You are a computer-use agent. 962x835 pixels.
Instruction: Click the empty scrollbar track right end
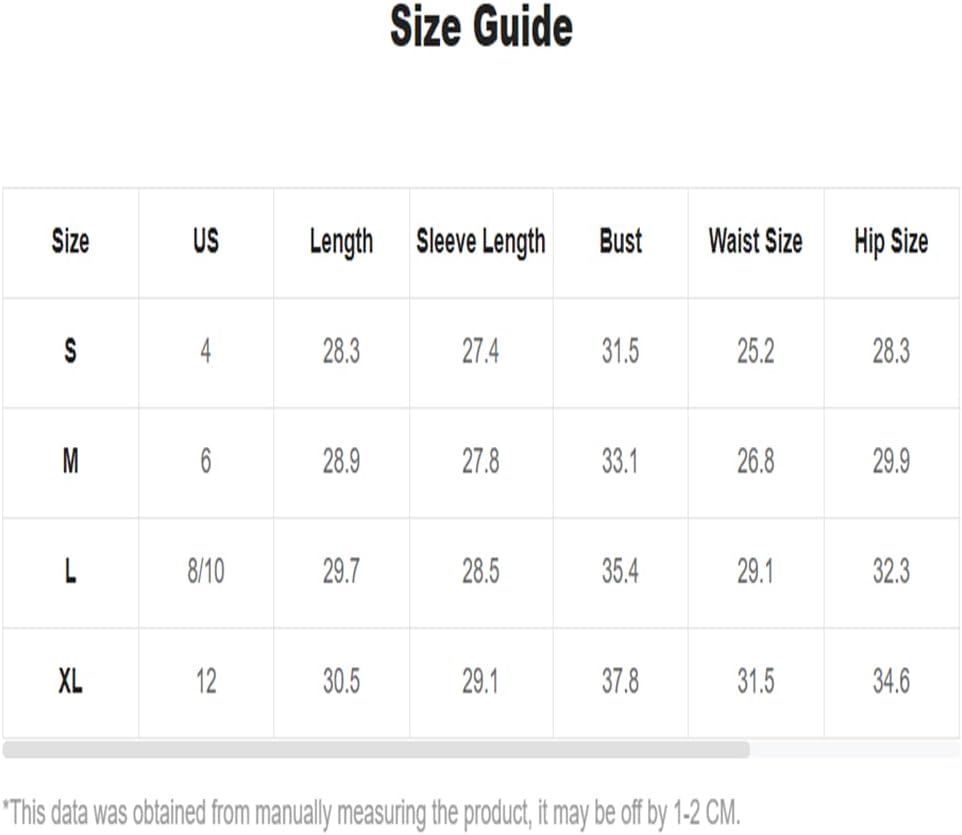click(x=855, y=749)
